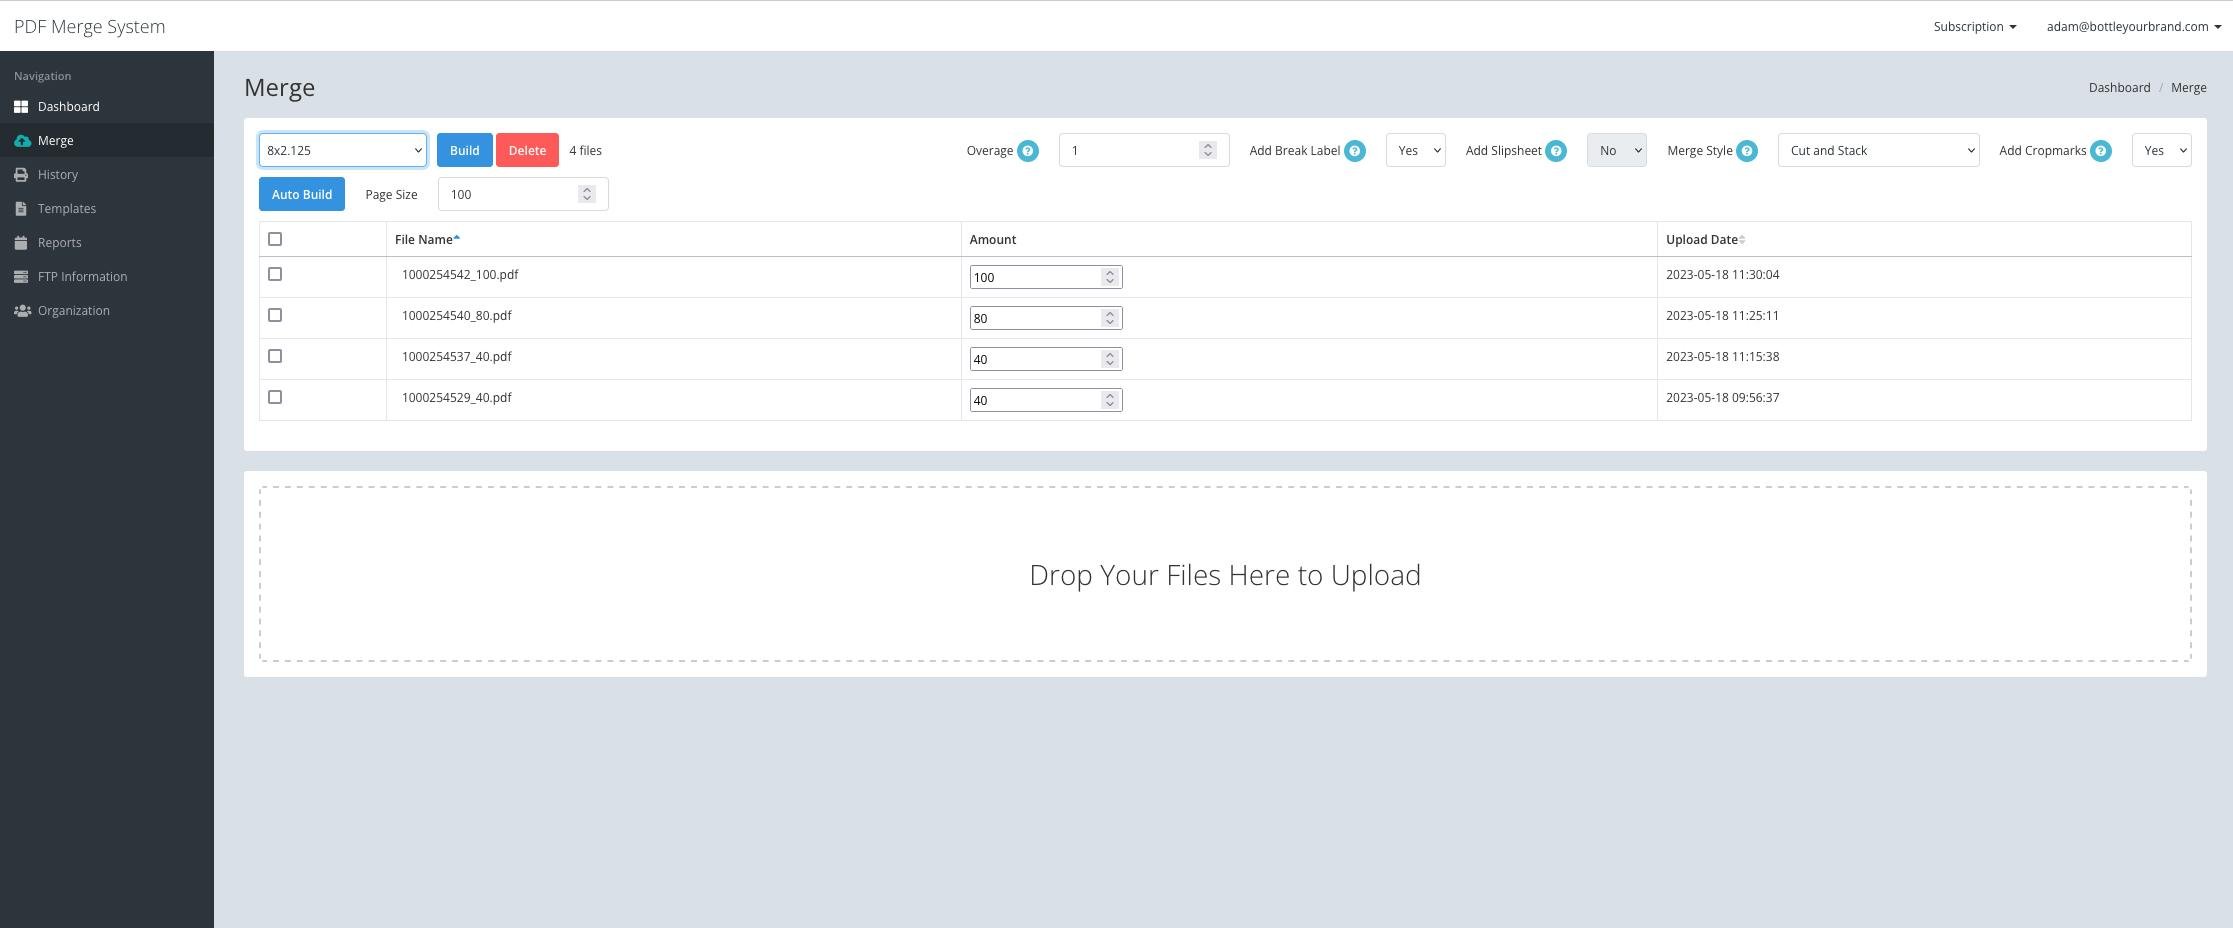Click stepper arrows on 1000254542_100.pdf amount

pyautogui.click(x=1109, y=277)
